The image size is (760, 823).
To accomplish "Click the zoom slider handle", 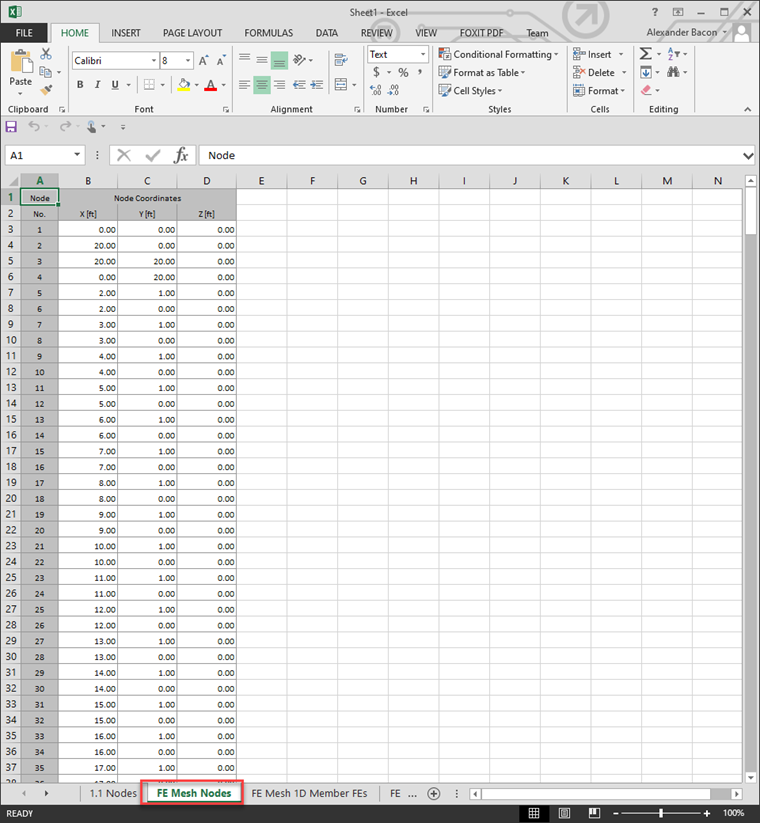I will pyautogui.click(x=661, y=813).
